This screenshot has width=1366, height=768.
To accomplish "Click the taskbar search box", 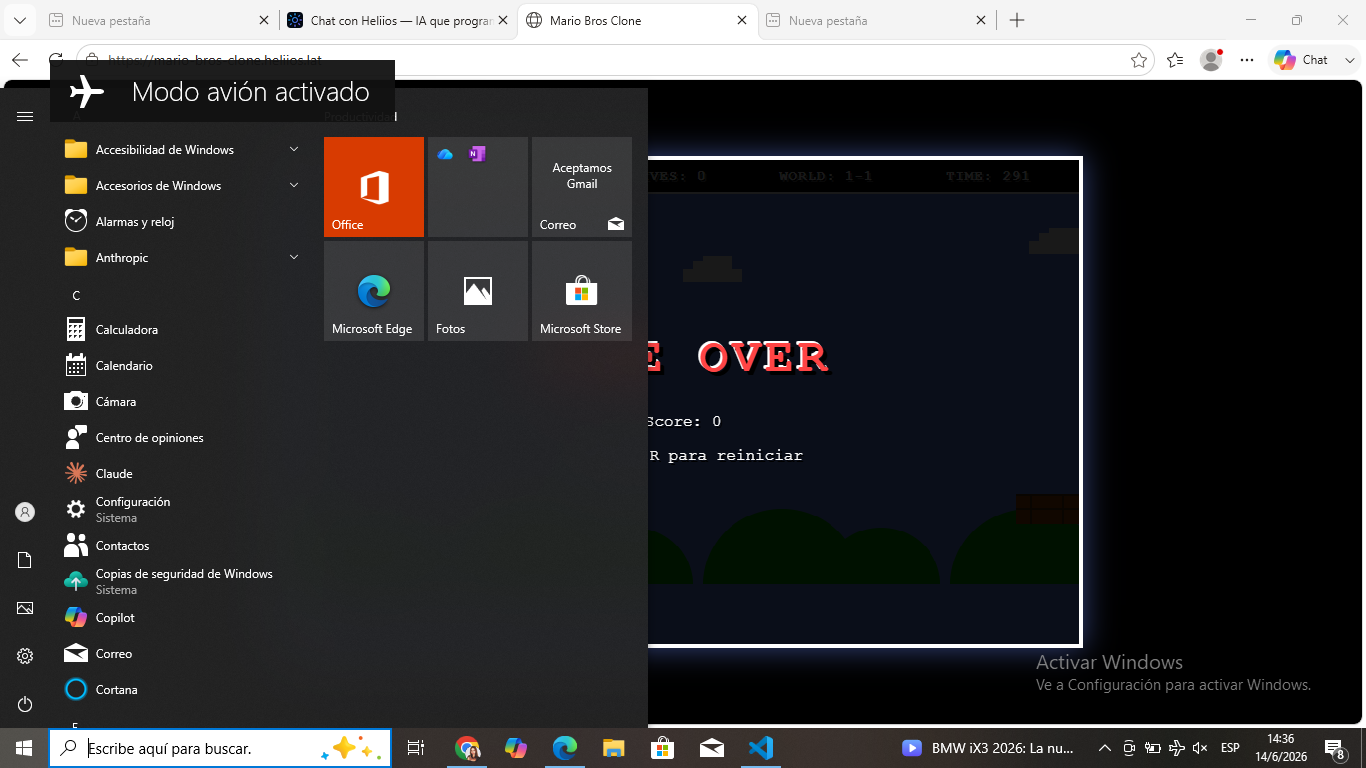I will pos(220,748).
